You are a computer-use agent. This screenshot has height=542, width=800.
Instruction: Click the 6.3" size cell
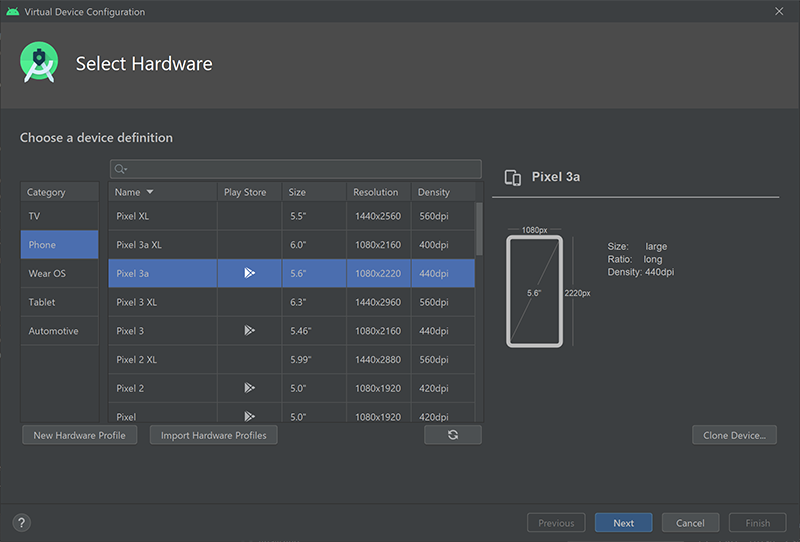[x=314, y=302]
